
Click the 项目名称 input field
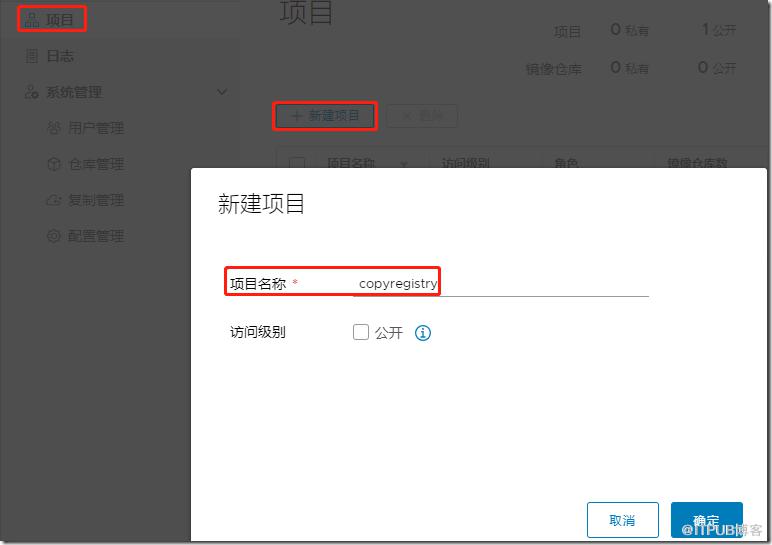point(501,284)
